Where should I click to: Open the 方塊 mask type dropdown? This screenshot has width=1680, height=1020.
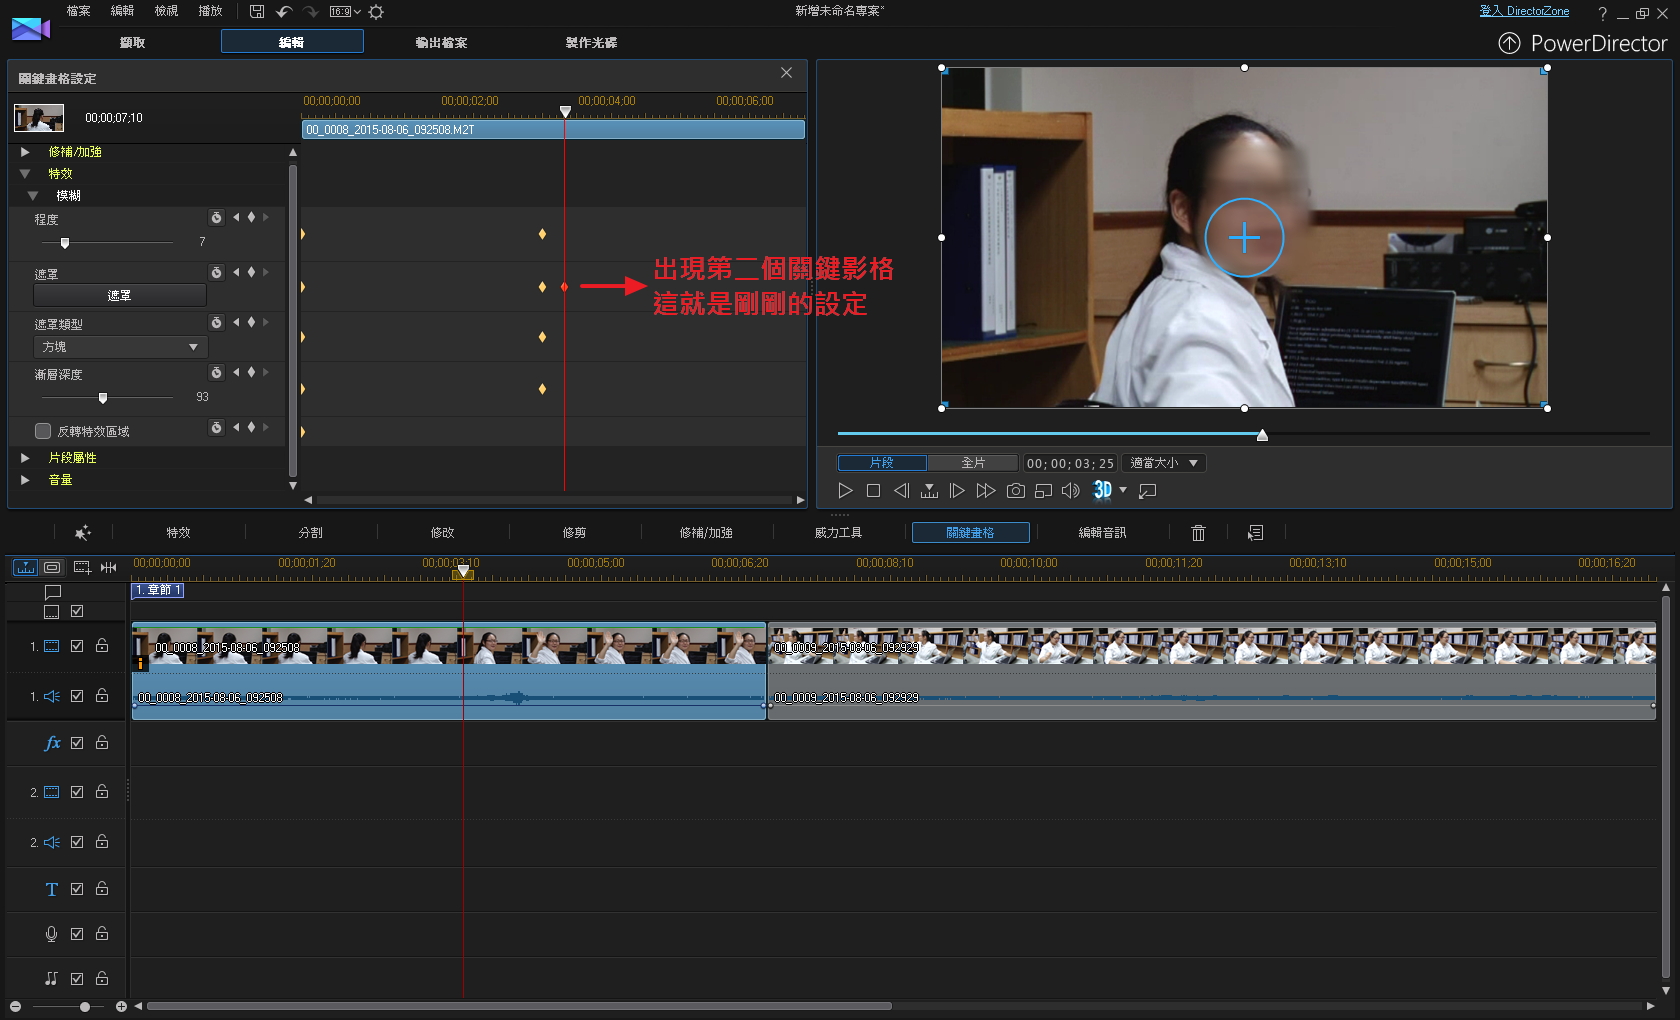(120, 347)
